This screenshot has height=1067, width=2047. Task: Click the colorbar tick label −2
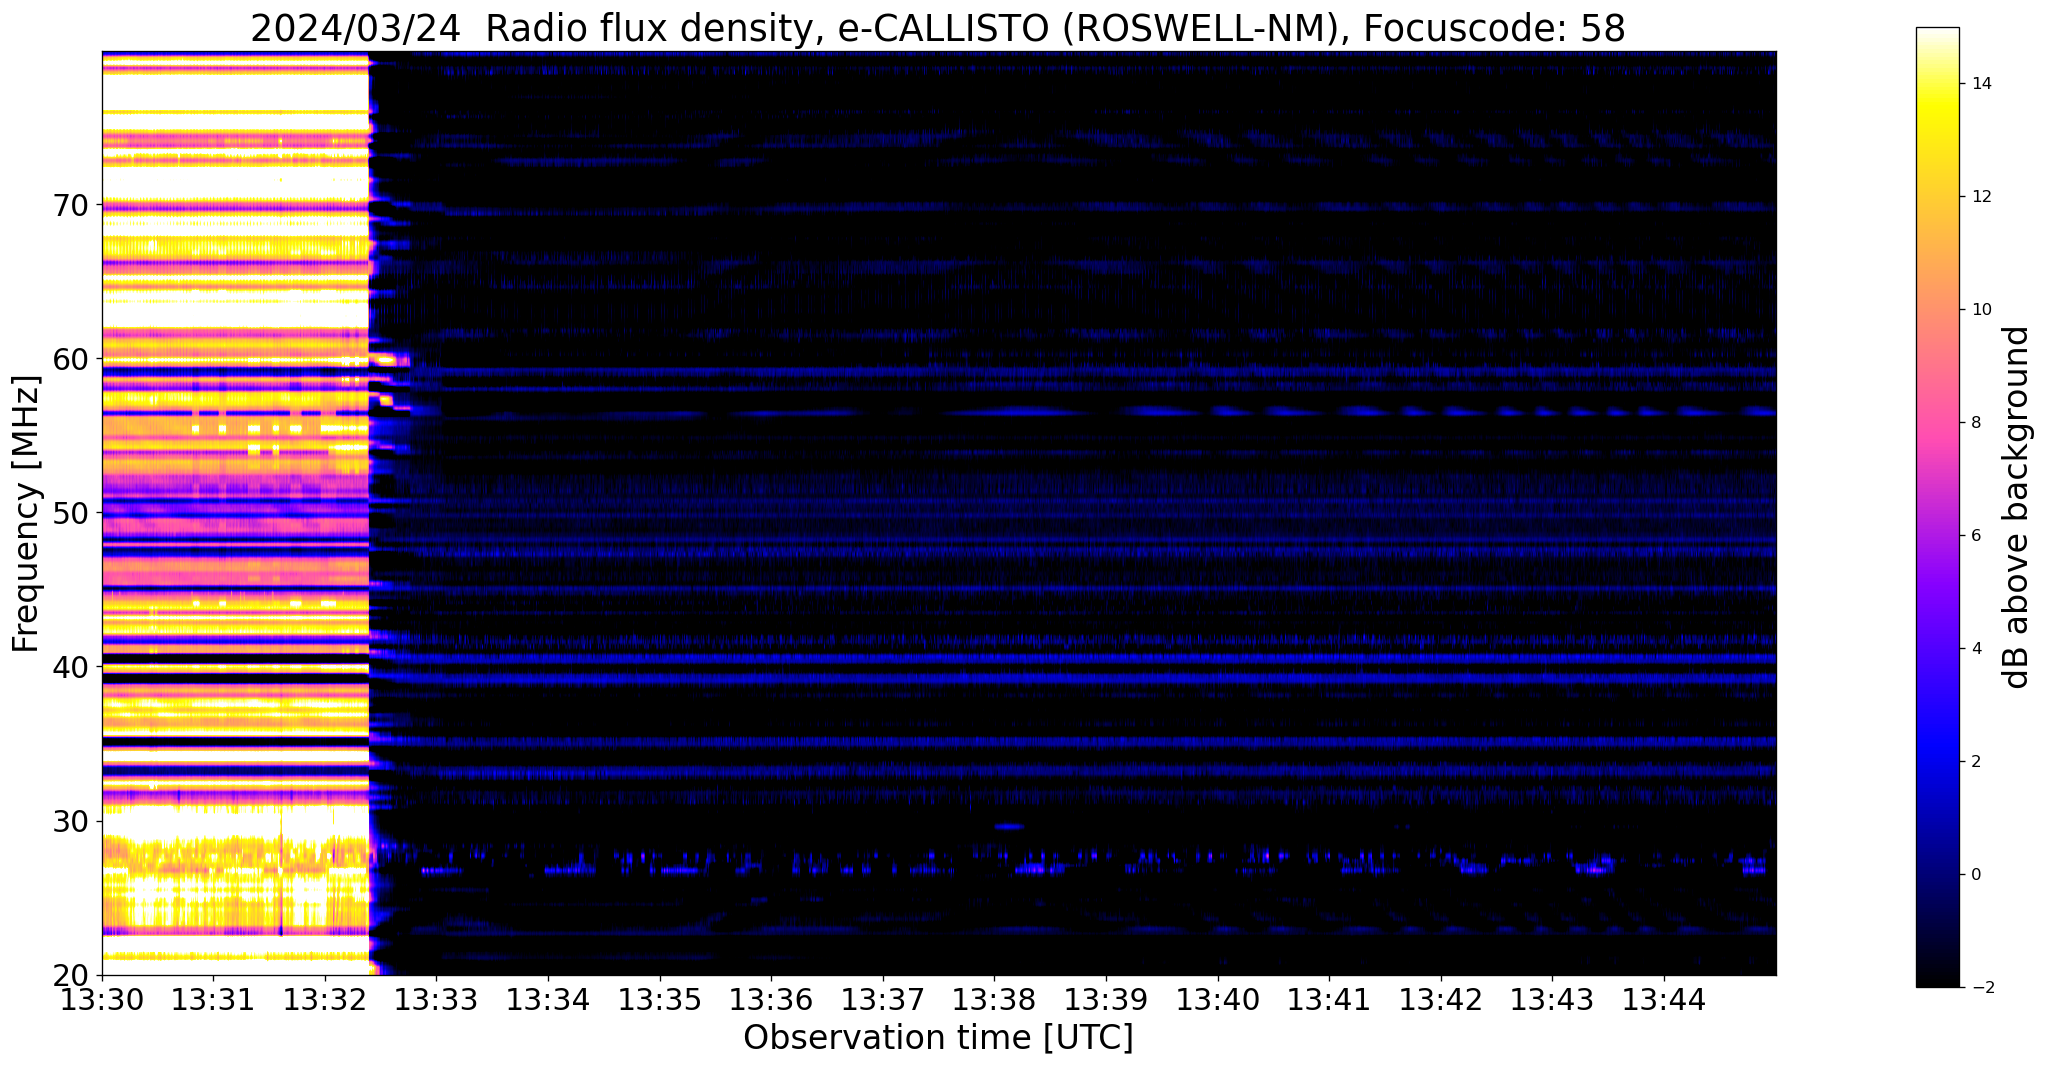(1981, 988)
